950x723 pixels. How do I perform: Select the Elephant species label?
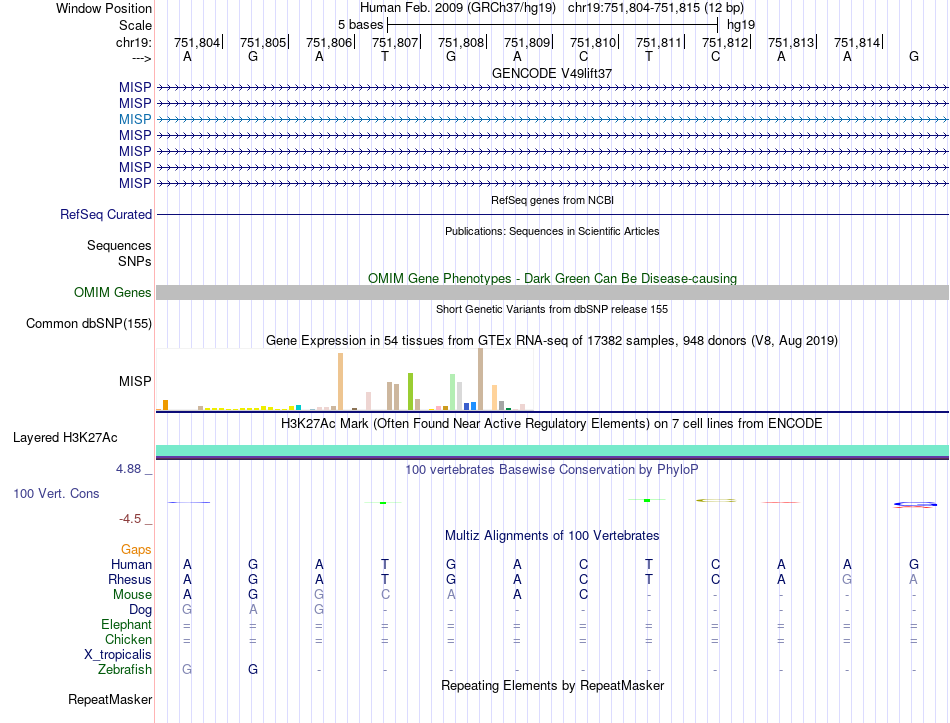(x=127, y=624)
